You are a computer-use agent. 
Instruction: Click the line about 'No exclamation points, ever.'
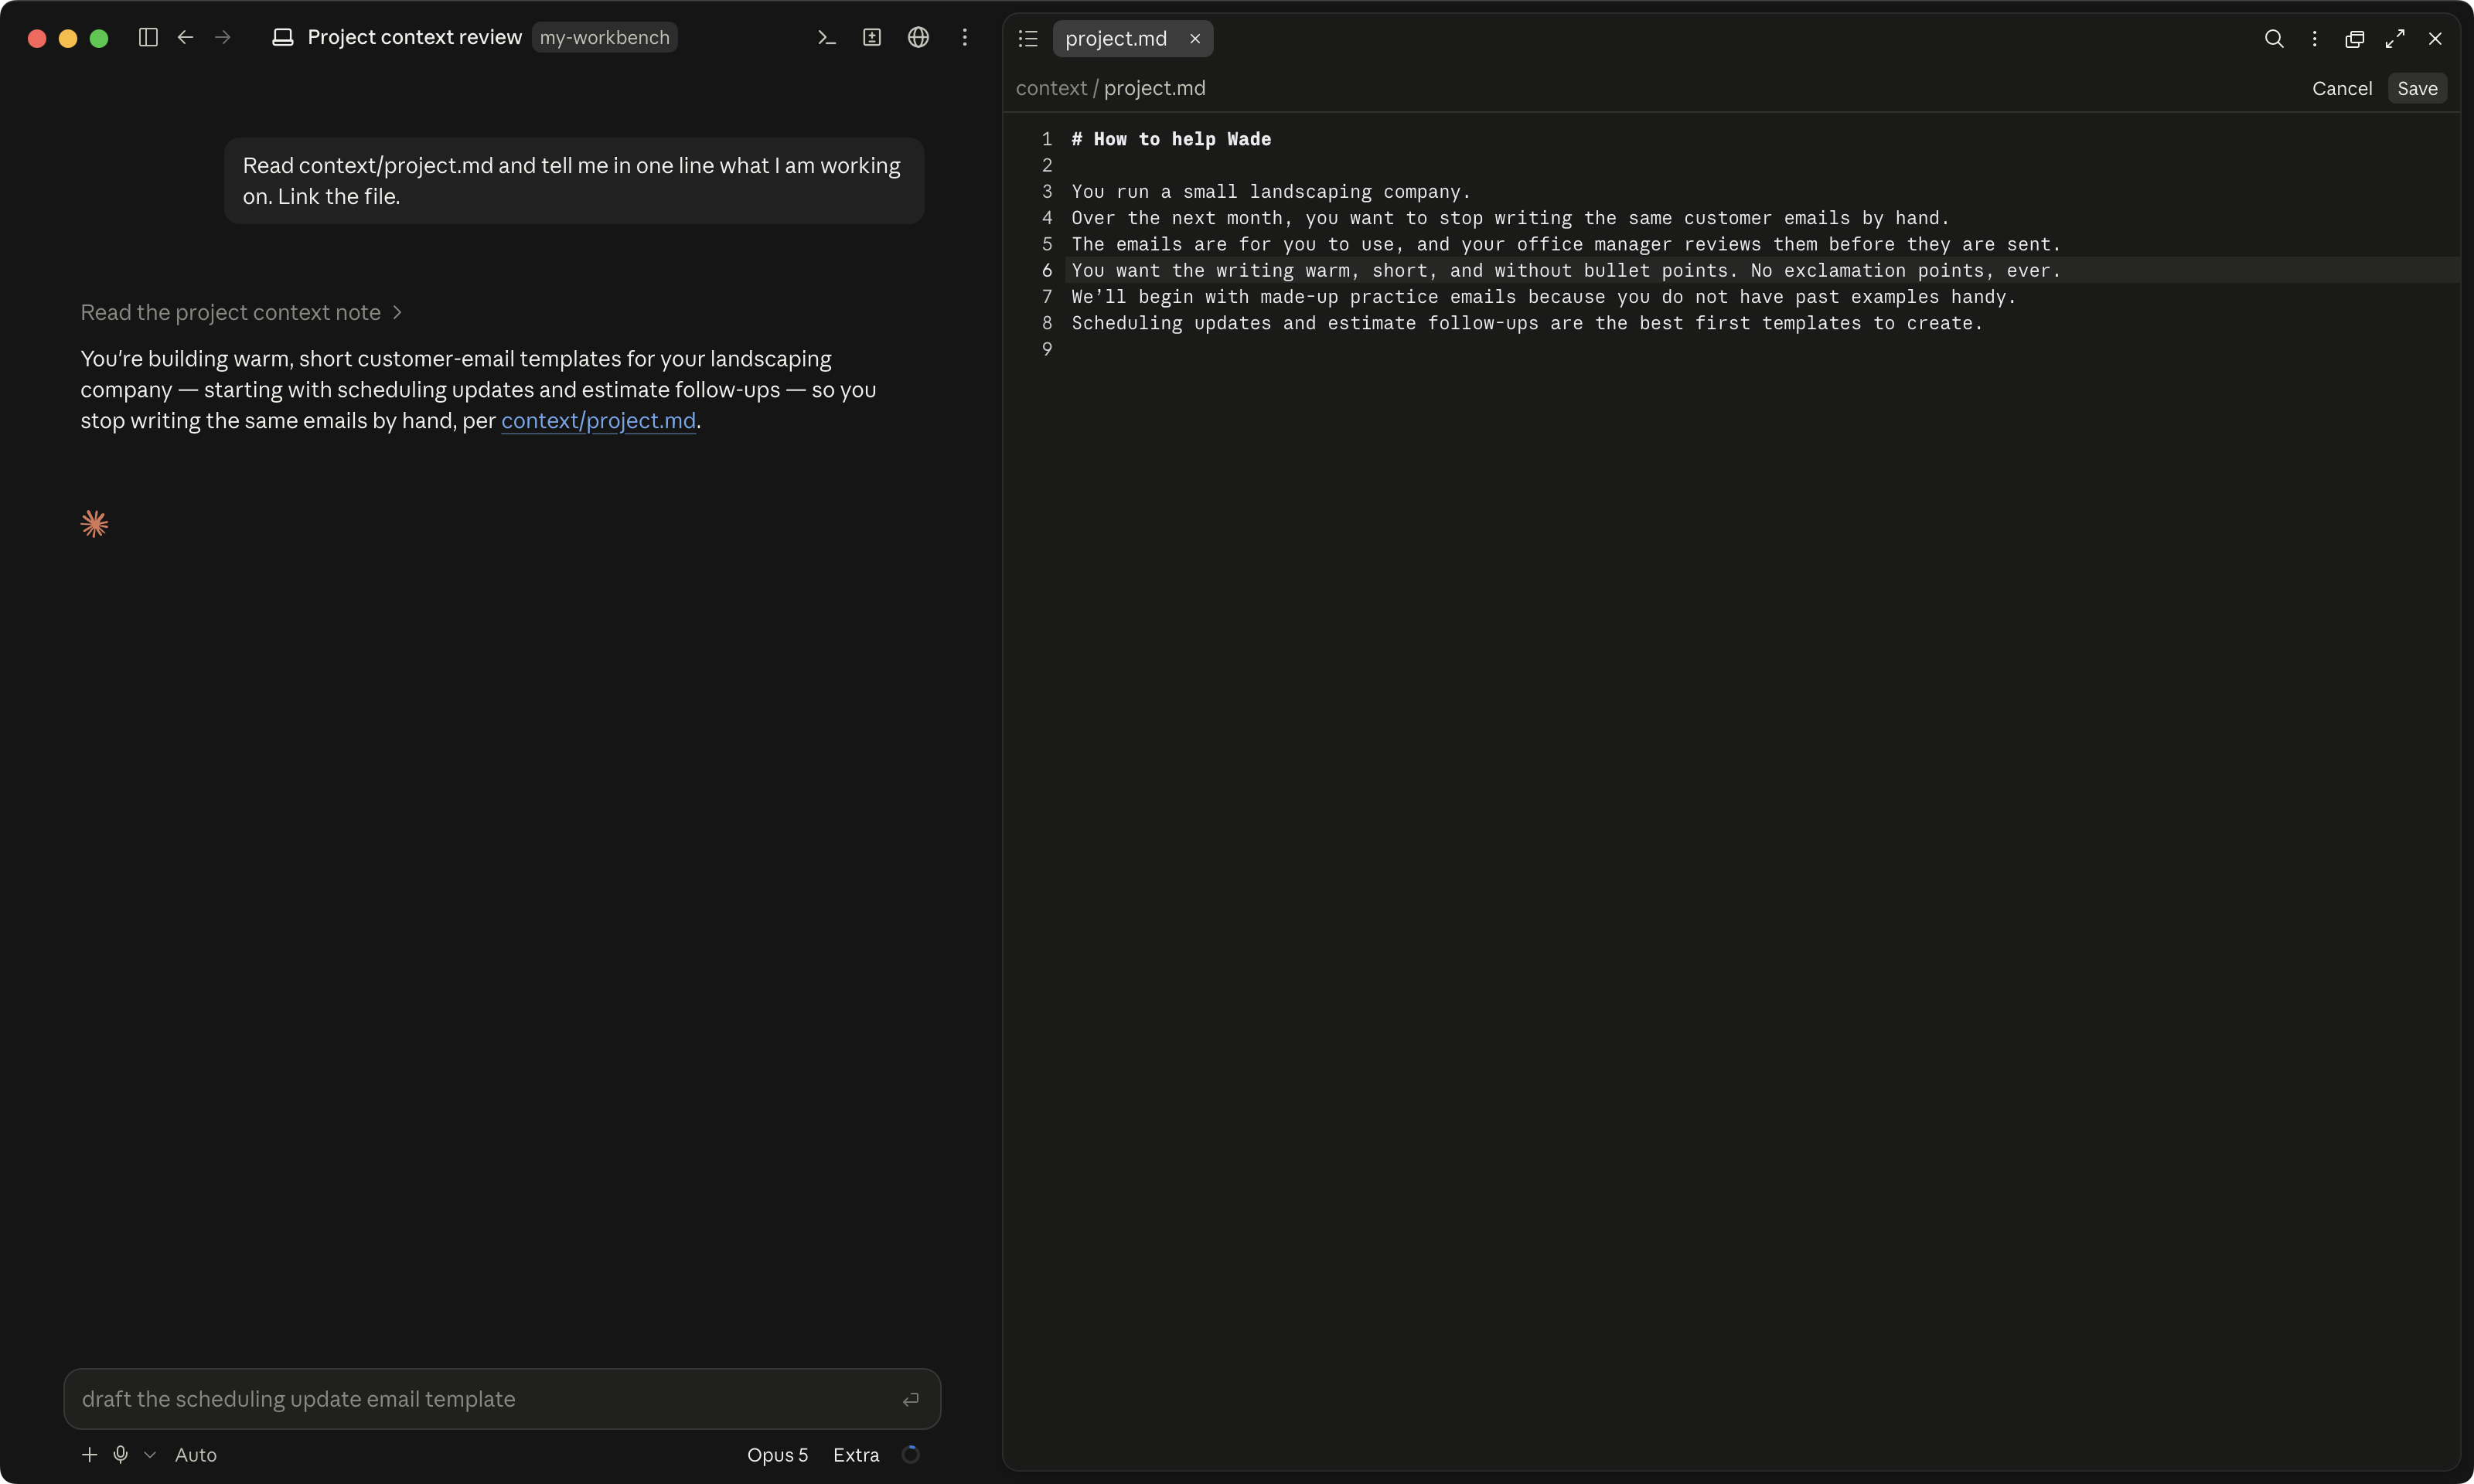tap(1566, 270)
